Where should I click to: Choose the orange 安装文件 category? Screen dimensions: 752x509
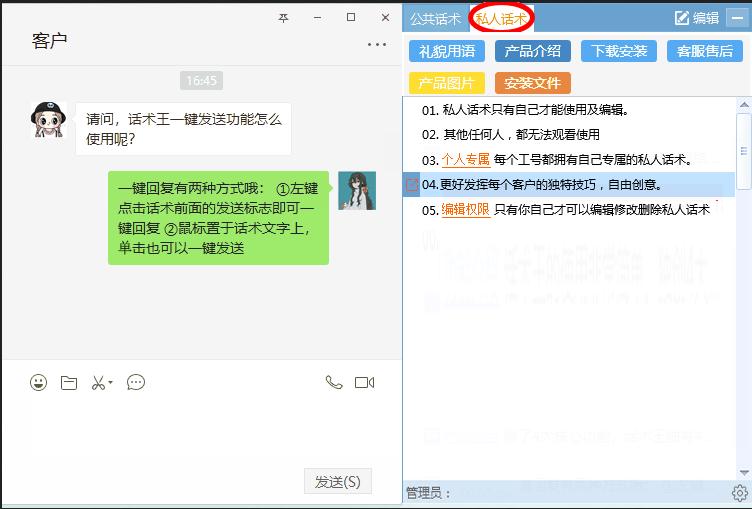pyautogui.click(x=532, y=83)
